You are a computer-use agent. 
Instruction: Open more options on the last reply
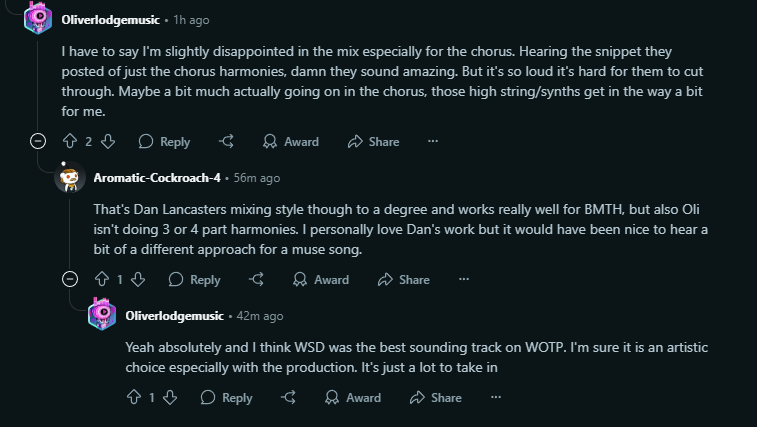pos(495,398)
